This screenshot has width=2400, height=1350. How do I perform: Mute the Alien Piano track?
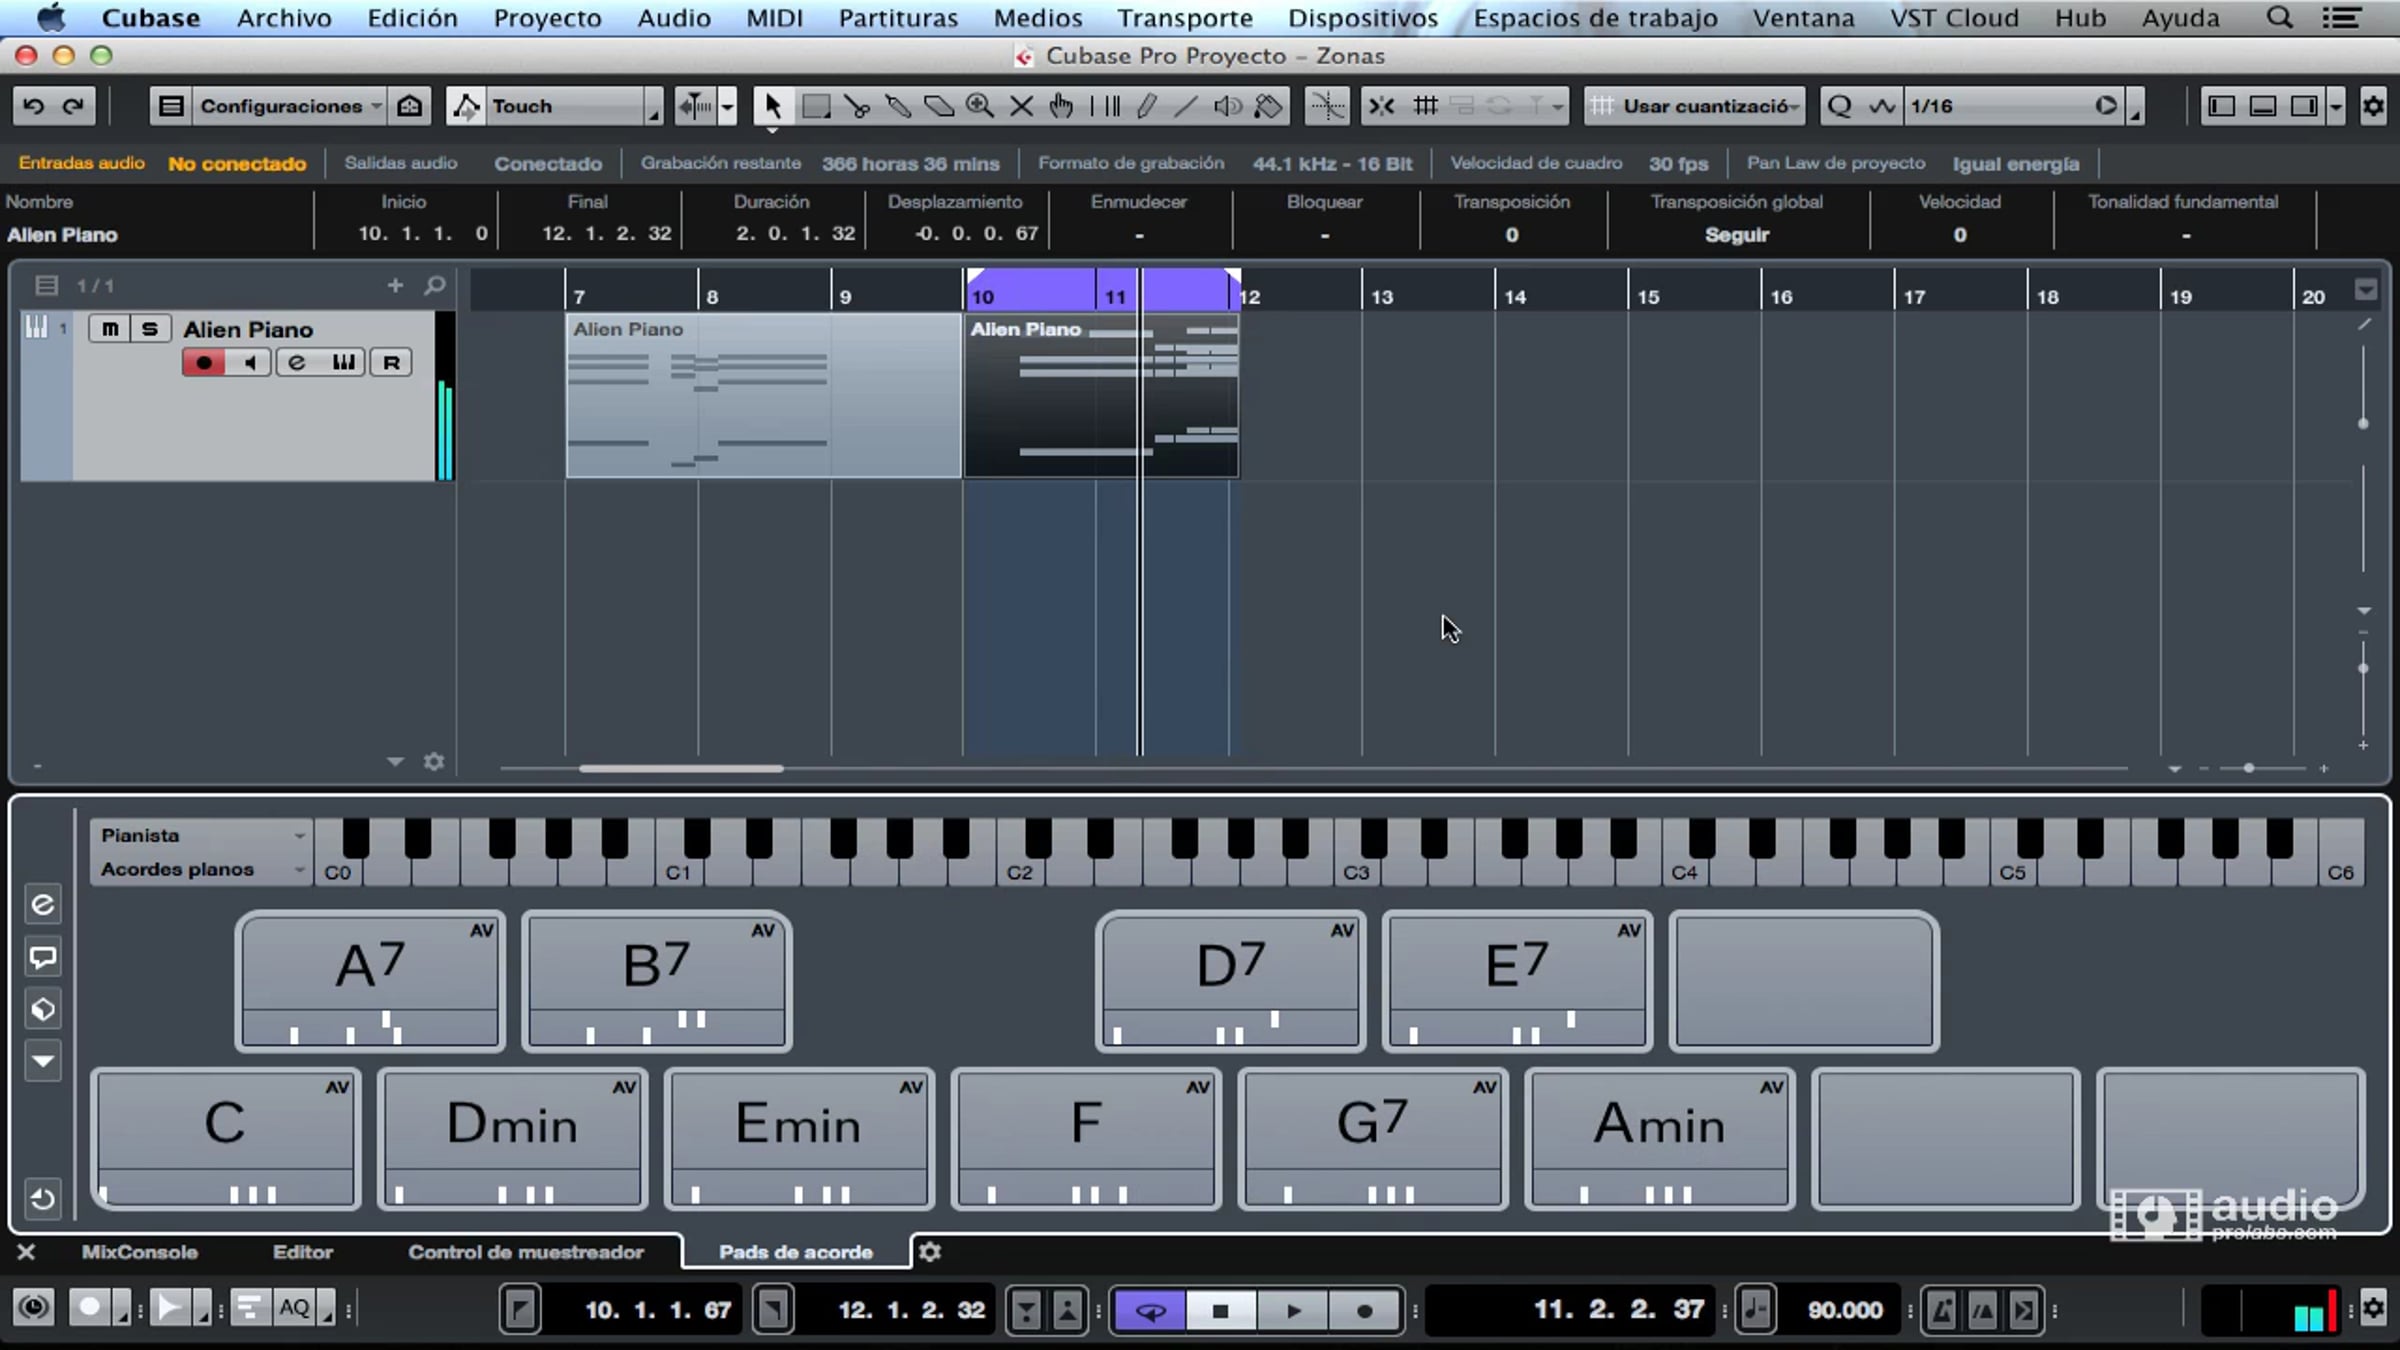pos(110,329)
